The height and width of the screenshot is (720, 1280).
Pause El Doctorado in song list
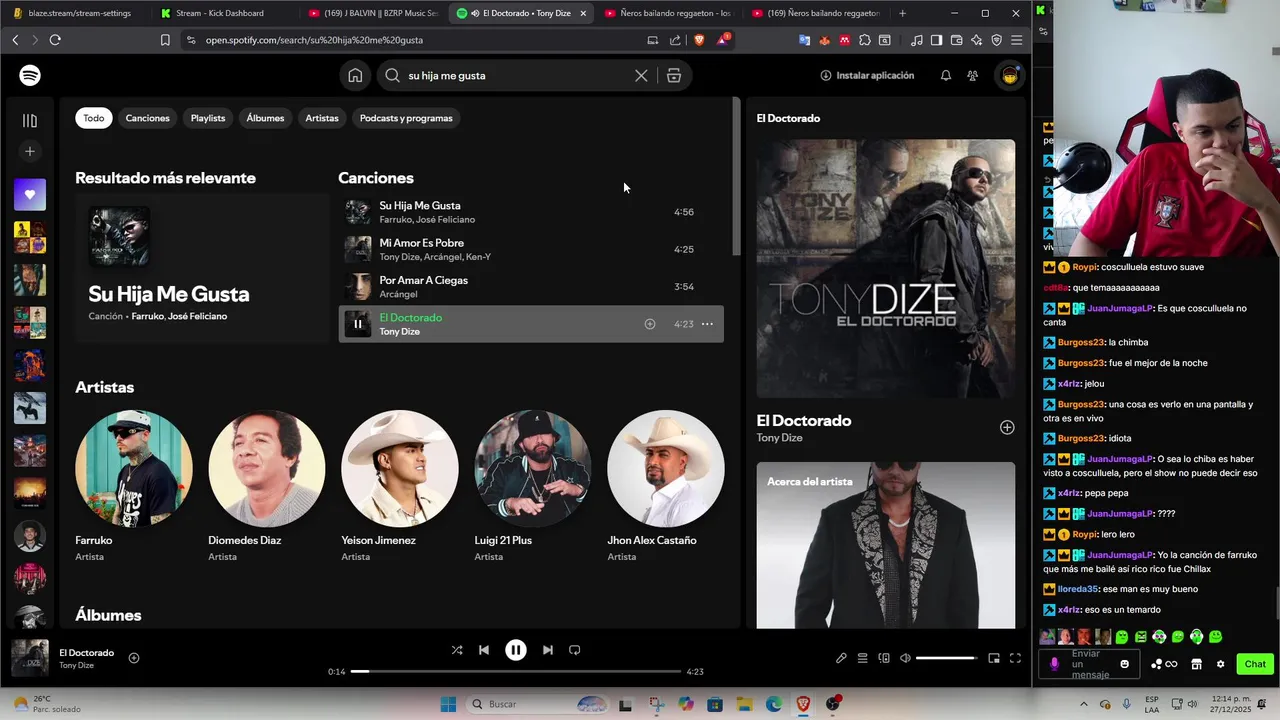[x=358, y=324]
